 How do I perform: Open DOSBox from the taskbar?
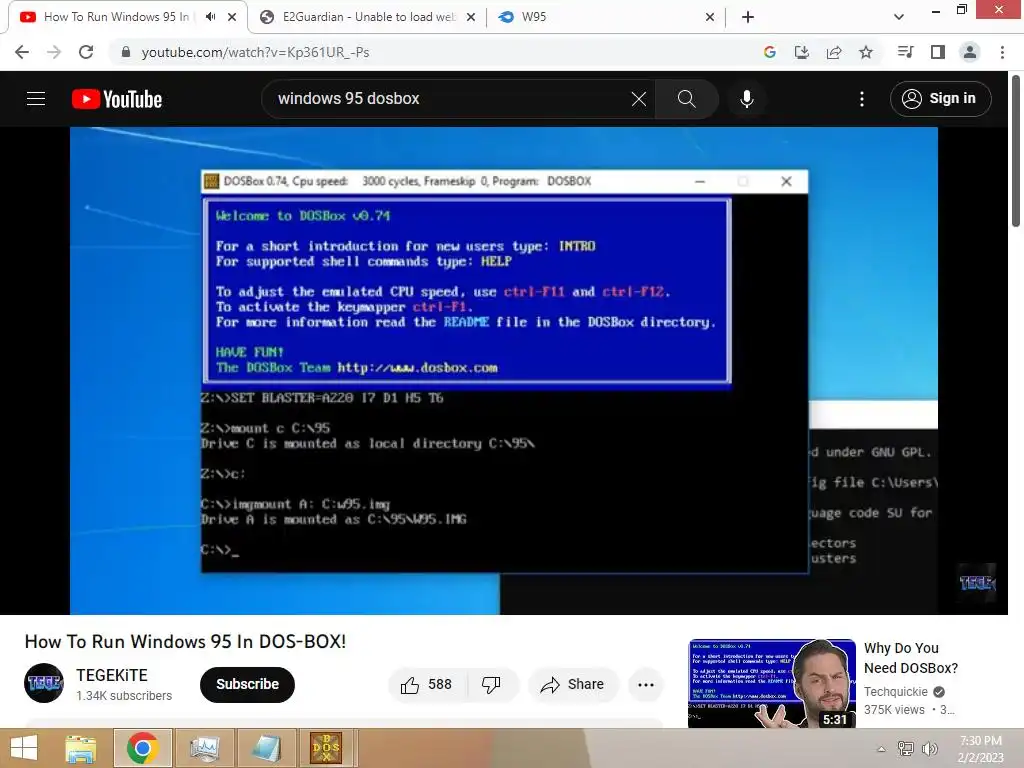tap(326, 748)
